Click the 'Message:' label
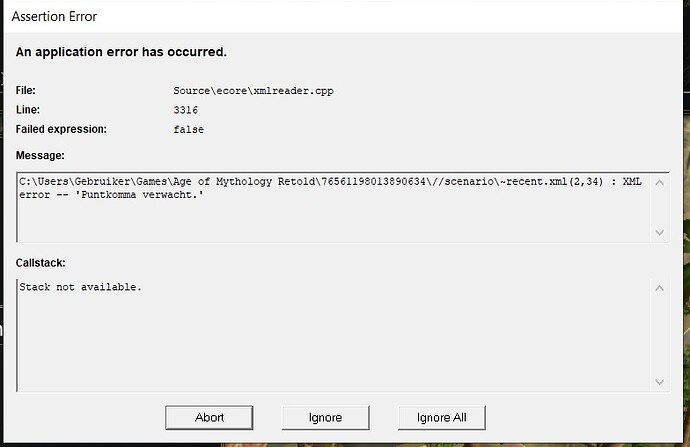 40,156
